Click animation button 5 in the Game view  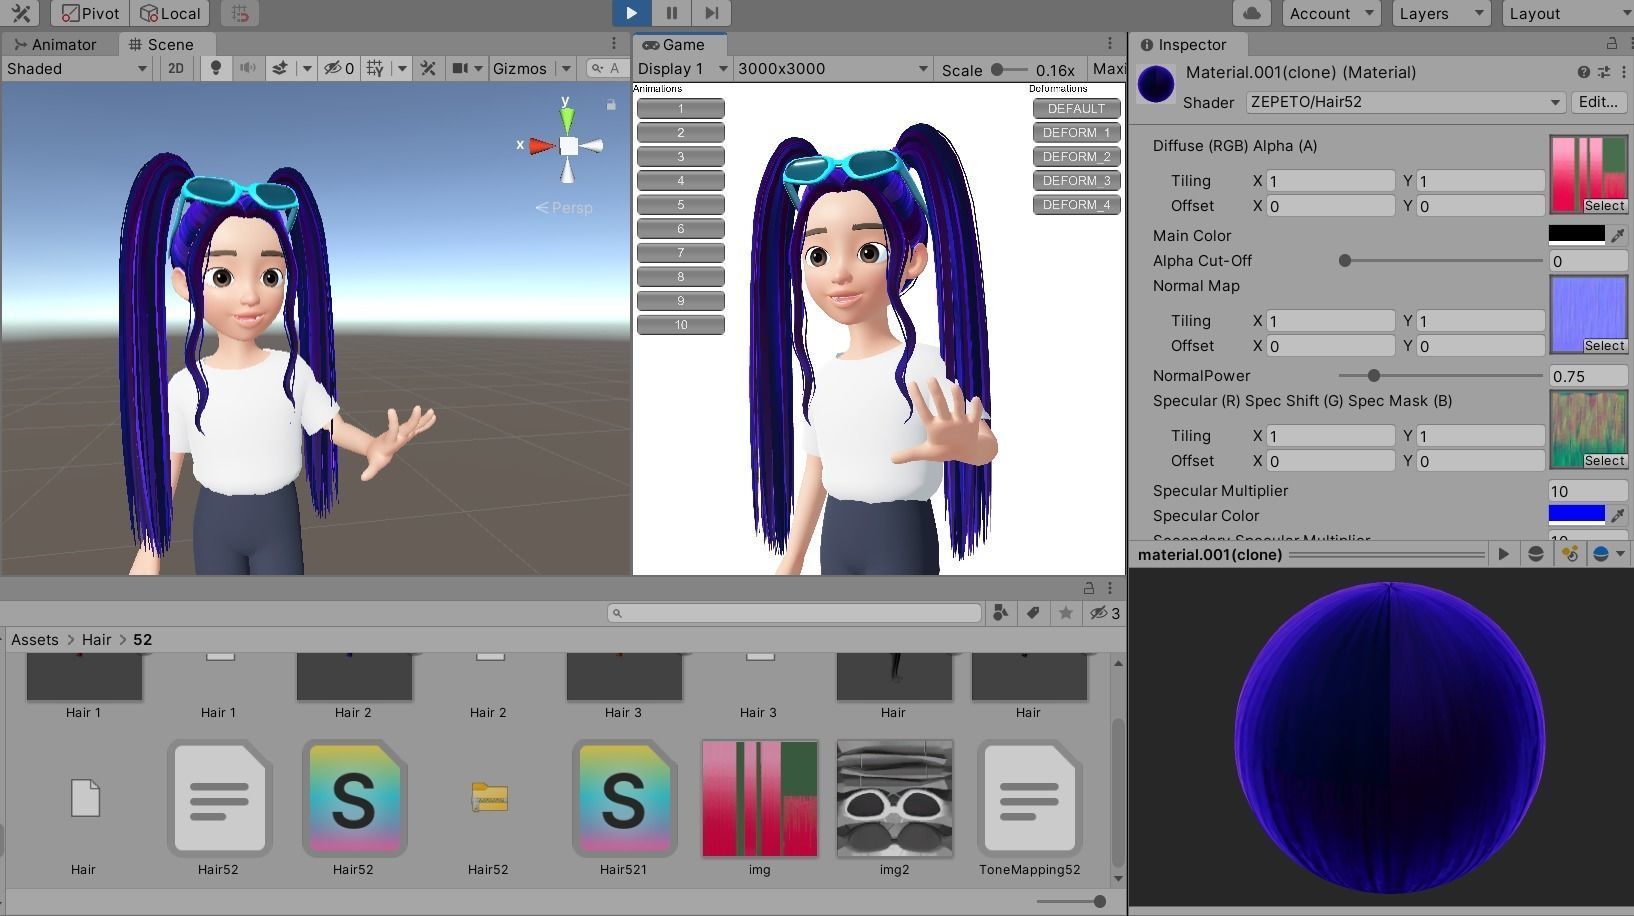[x=680, y=204]
